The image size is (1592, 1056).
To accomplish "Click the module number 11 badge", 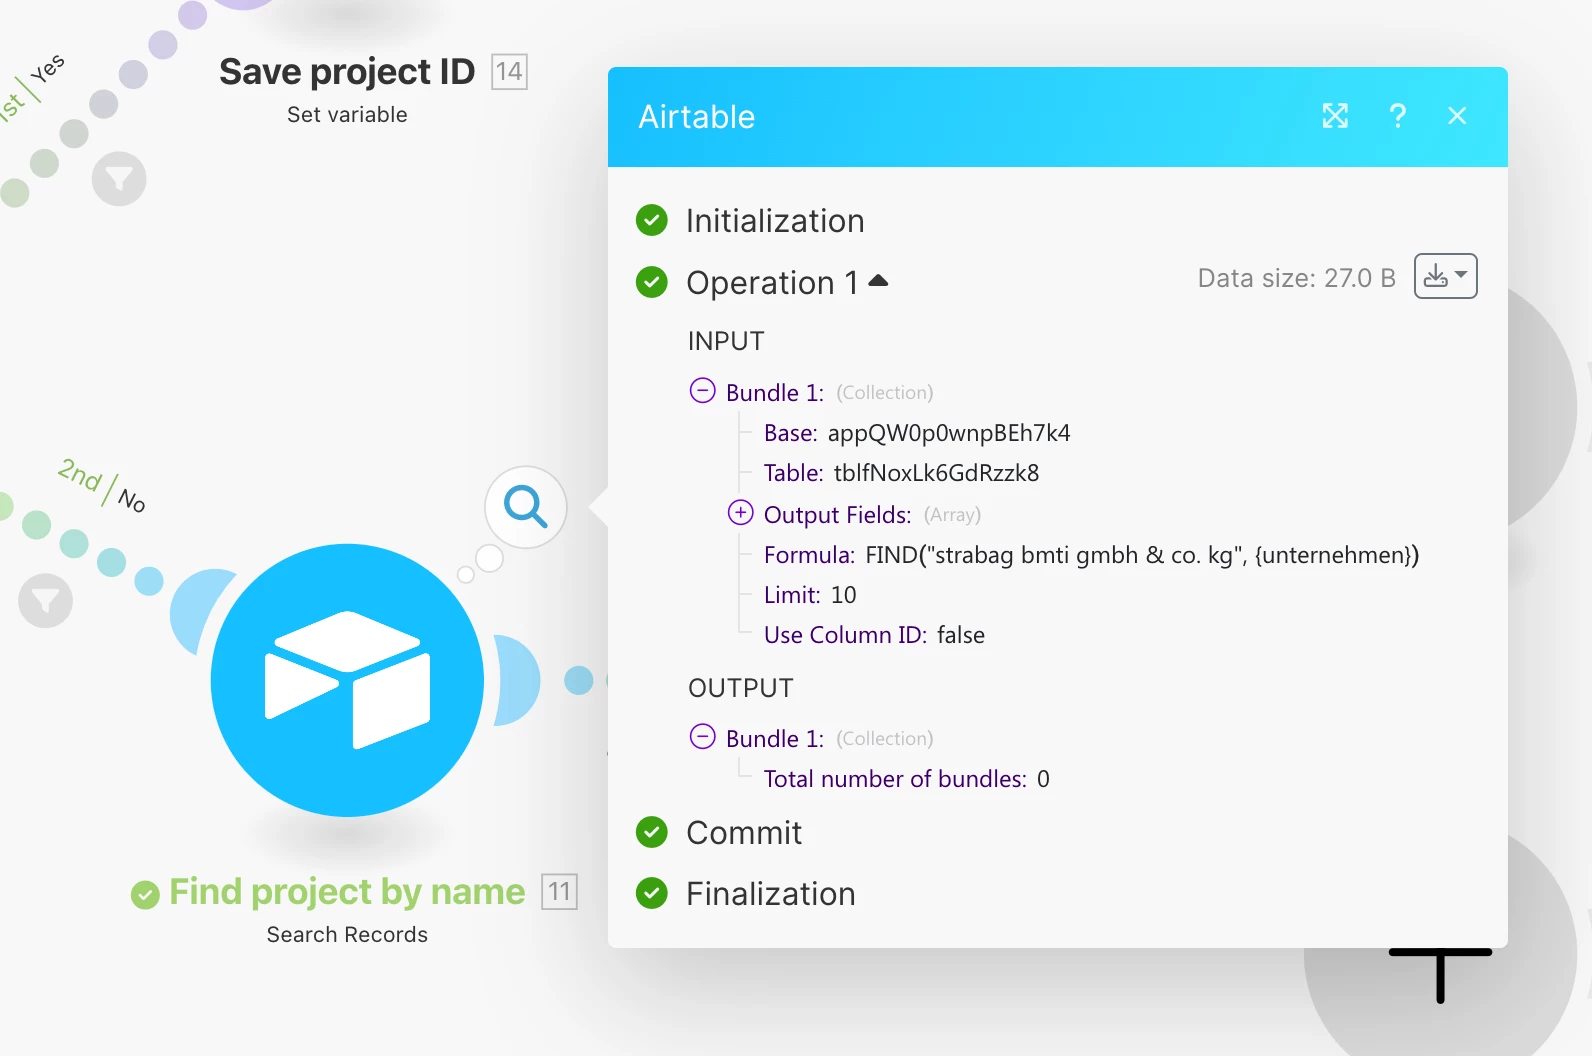I will point(559,891).
